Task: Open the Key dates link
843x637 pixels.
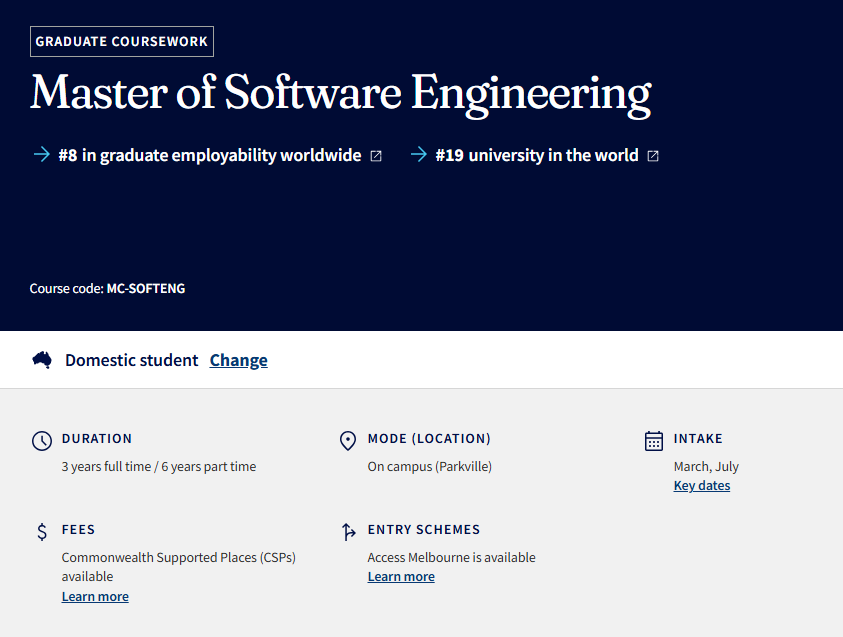Action: click(x=701, y=486)
